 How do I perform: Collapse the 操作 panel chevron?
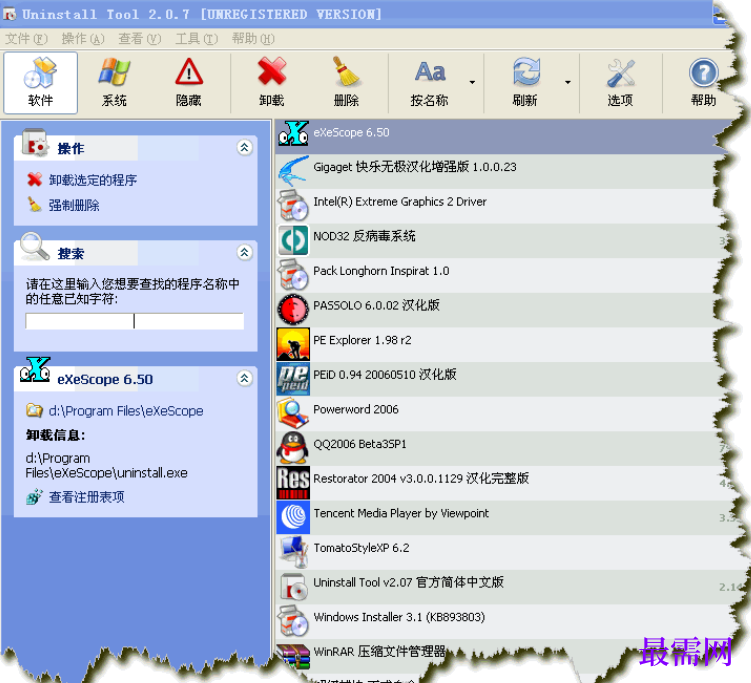(244, 148)
